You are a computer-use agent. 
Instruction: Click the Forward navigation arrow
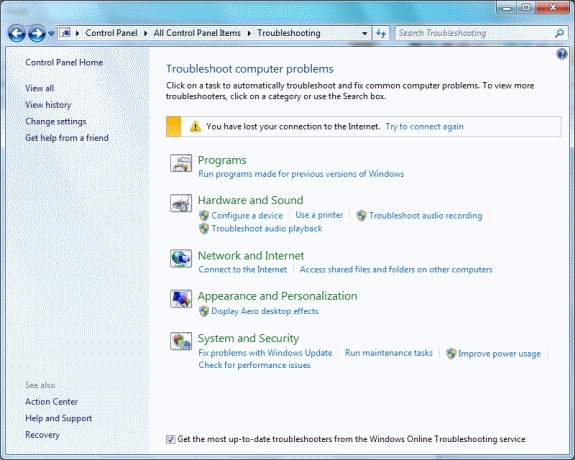(x=37, y=34)
